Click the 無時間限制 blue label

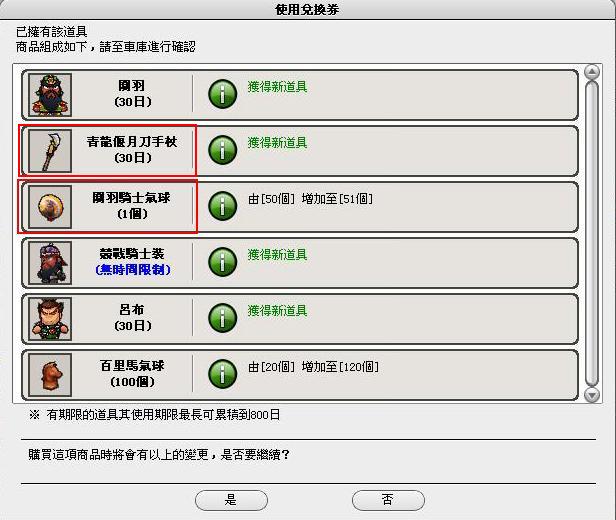pos(133,270)
